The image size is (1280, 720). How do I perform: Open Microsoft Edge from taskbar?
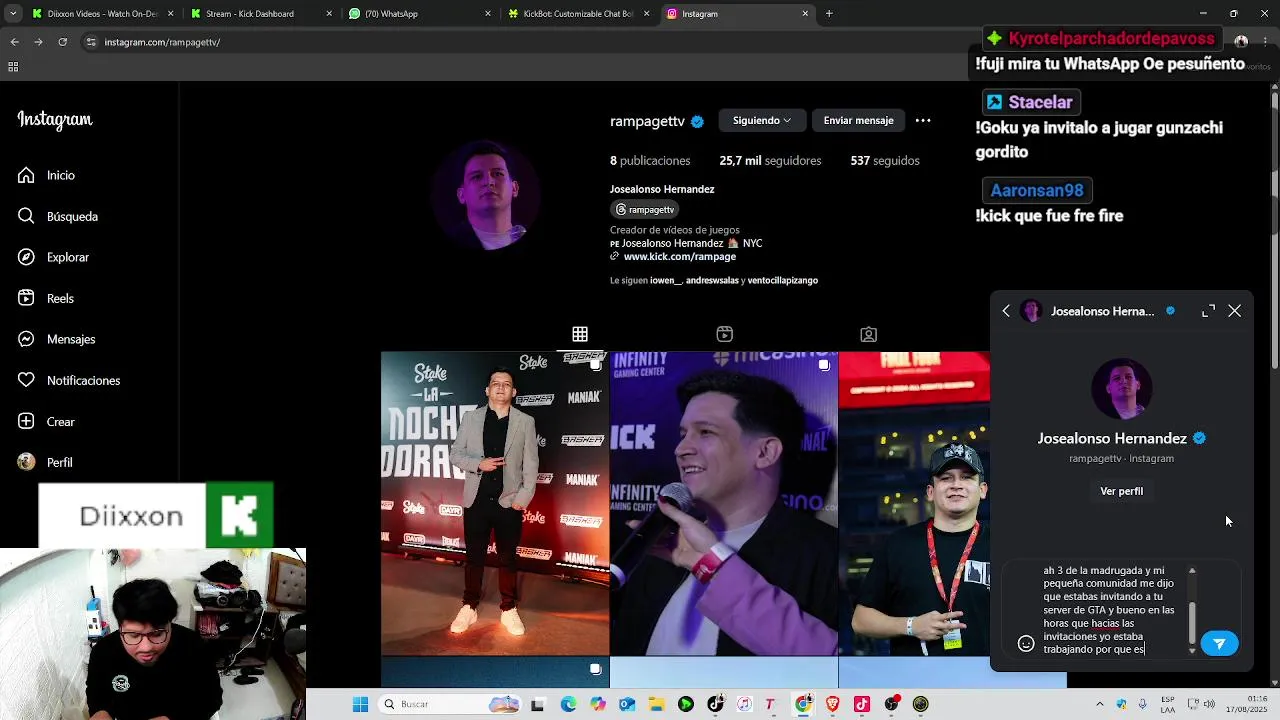[568, 704]
